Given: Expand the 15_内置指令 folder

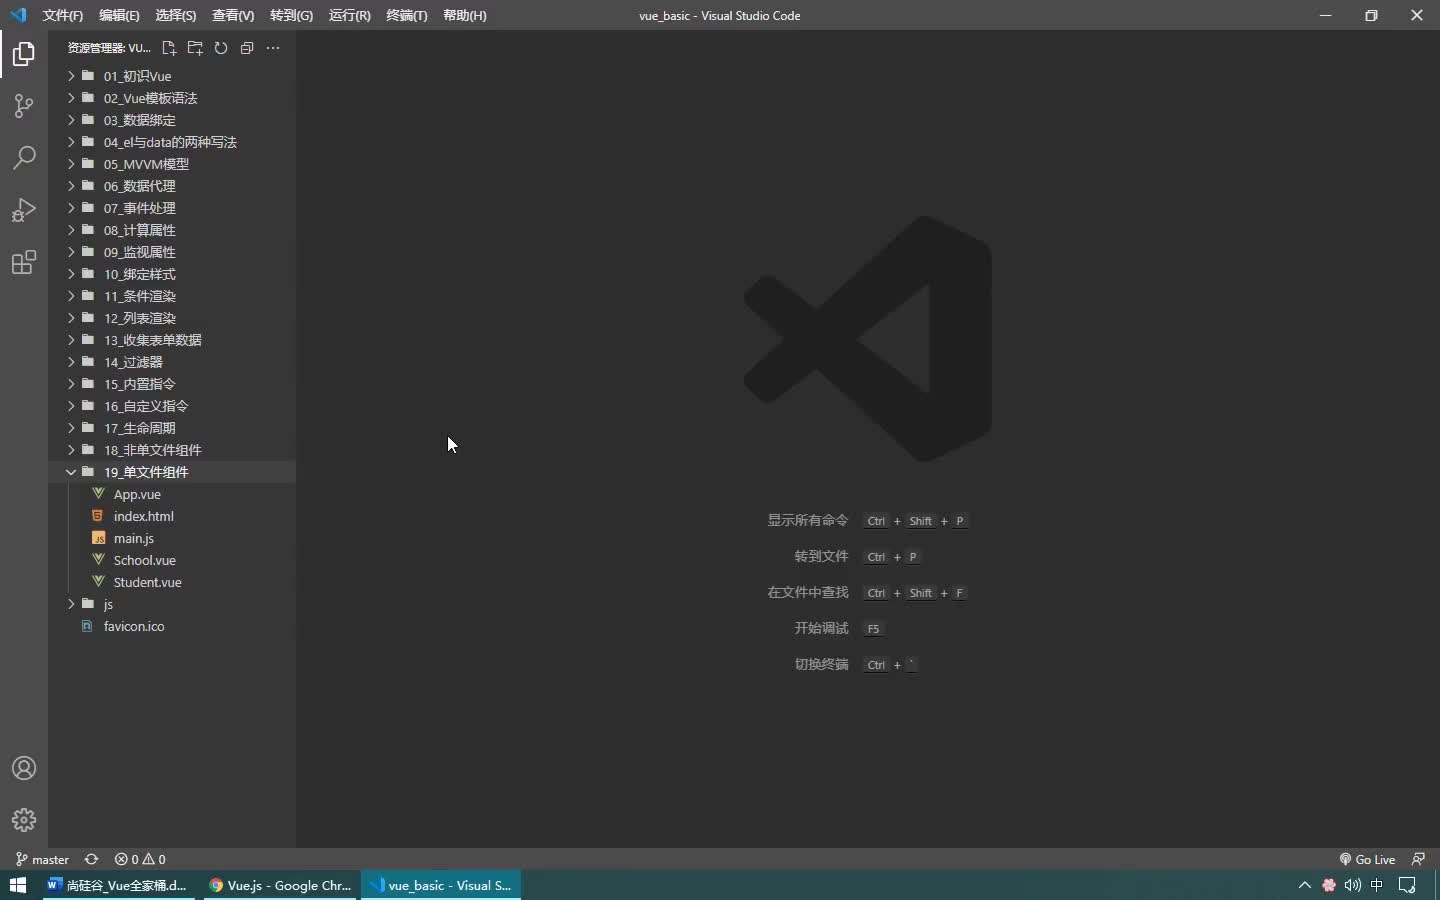Looking at the screenshot, I should pyautogui.click(x=172, y=384).
